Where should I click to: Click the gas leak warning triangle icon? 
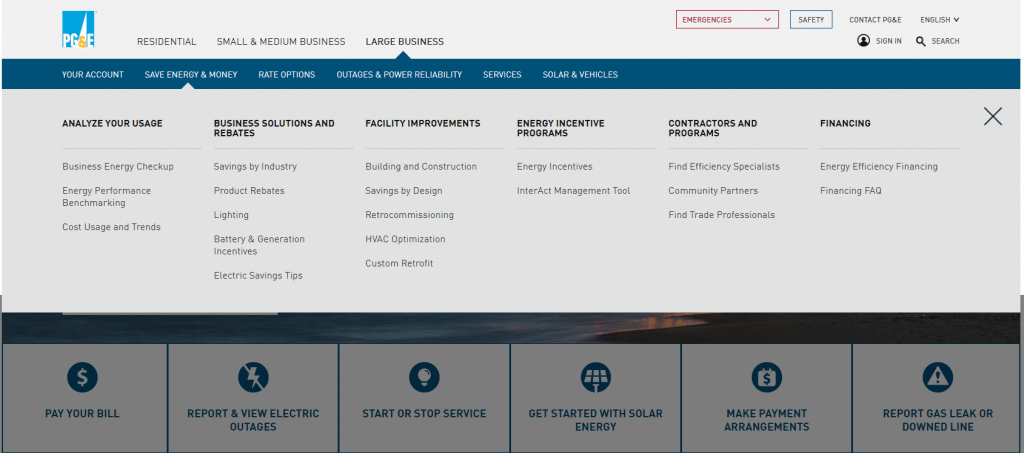[x=938, y=377]
